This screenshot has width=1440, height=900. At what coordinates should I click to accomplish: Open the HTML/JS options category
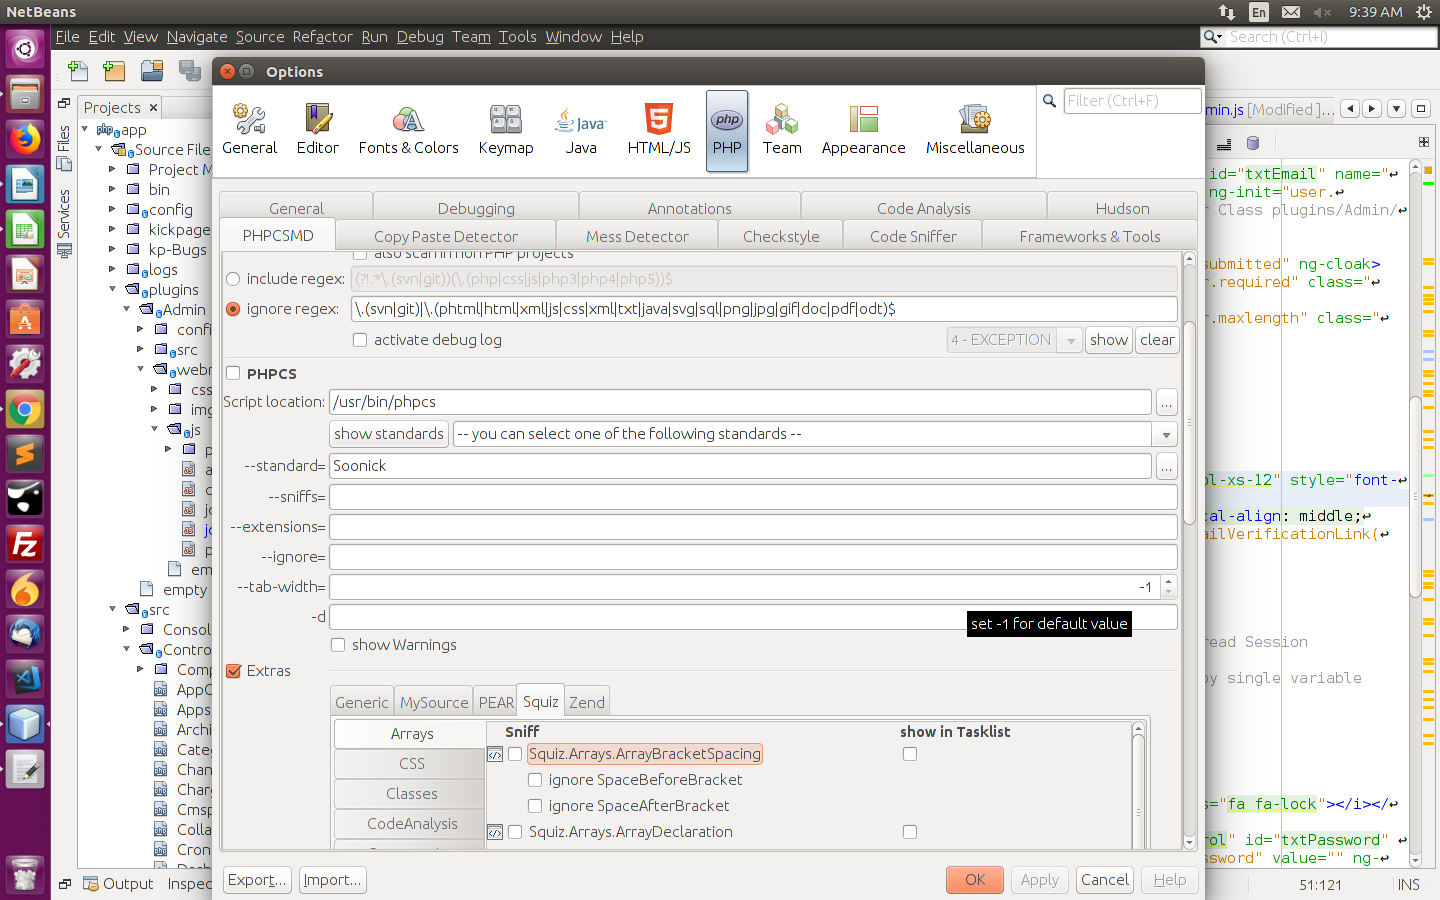point(659,131)
